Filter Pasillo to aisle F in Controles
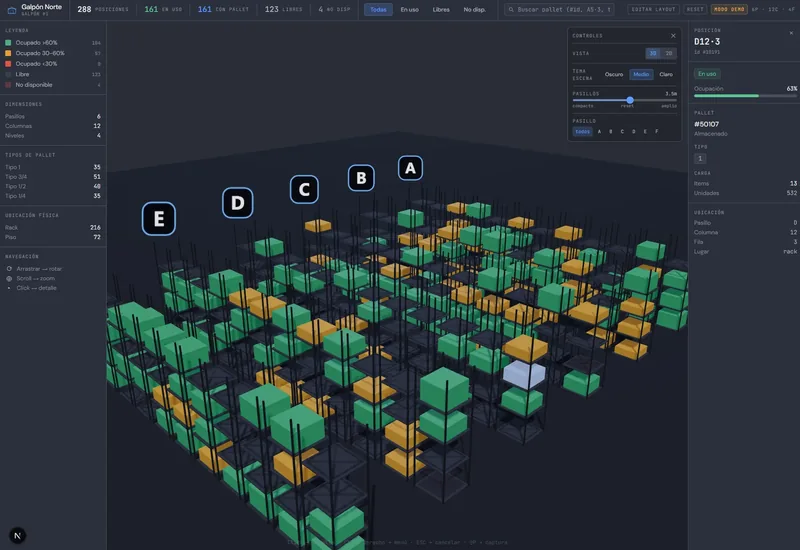Image resolution: width=800 pixels, height=550 pixels. coord(657,132)
